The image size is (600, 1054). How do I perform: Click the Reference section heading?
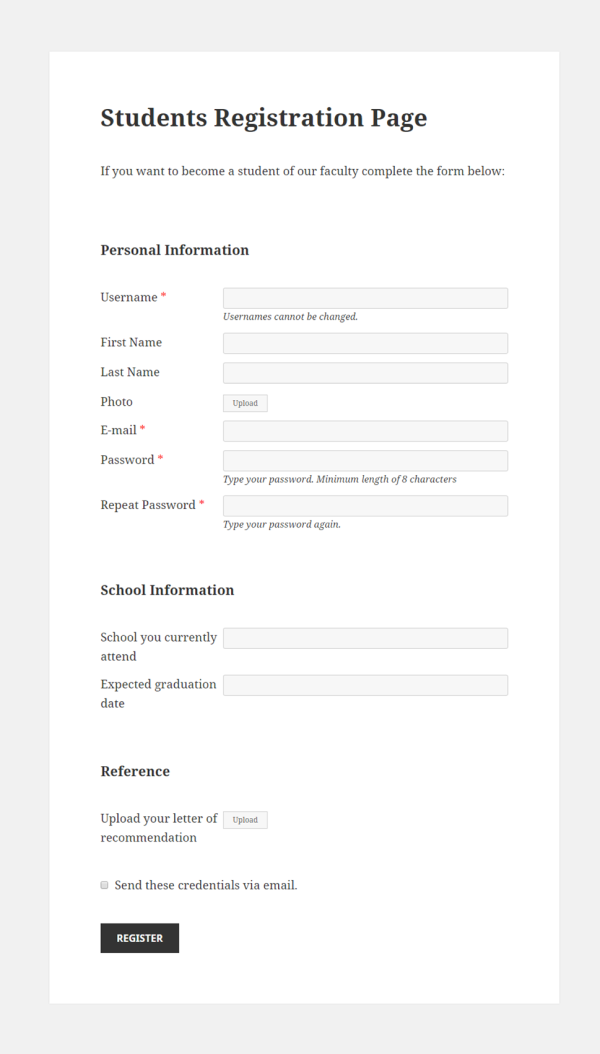tap(135, 771)
